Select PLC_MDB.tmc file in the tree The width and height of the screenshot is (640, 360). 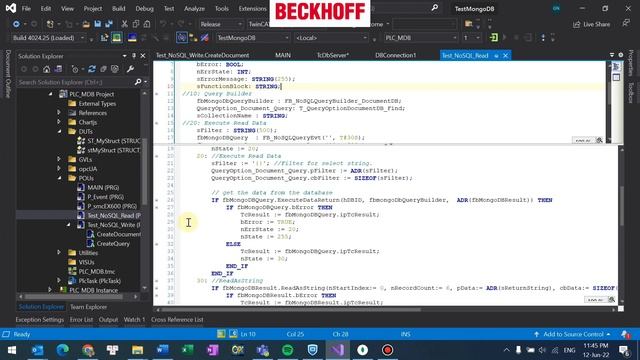click(x=97, y=271)
